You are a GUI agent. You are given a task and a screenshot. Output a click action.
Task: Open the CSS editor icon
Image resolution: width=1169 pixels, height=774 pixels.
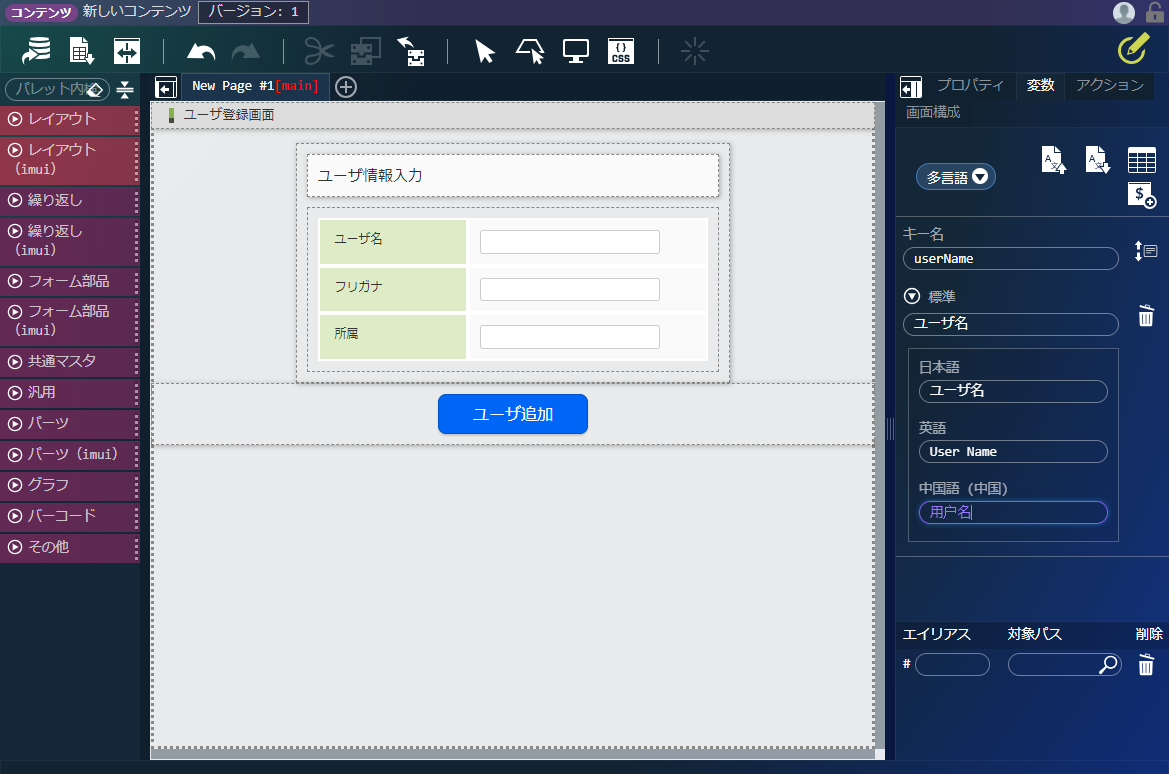(621, 51)
